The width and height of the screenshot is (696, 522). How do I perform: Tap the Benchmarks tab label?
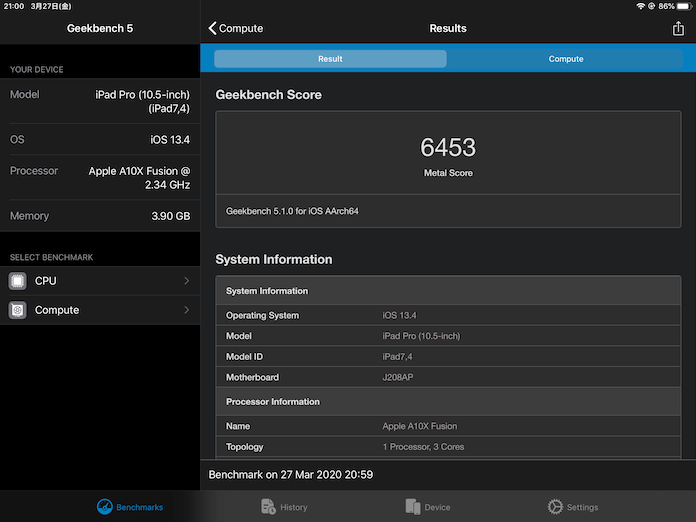pos(139,507)
